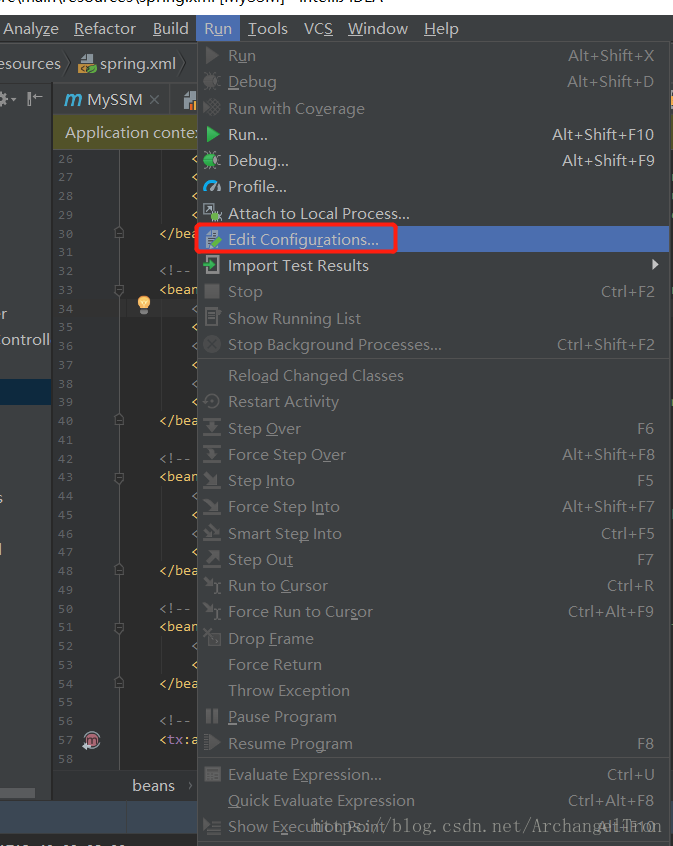
Task: Open the Window menu
Action: tap(378, 29)
